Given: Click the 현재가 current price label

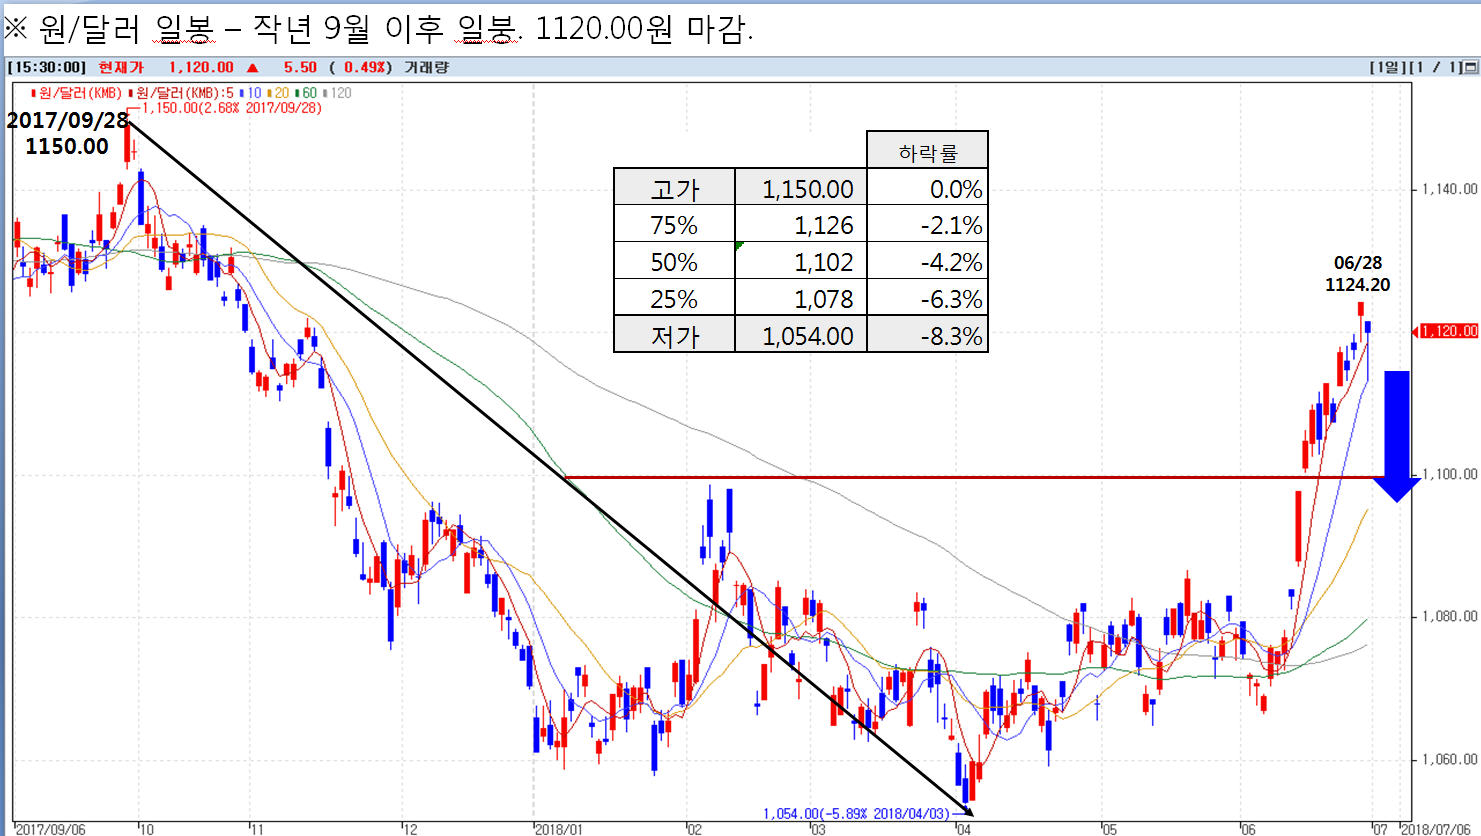Looking at the screenshot, I should (x=121, y=67).
